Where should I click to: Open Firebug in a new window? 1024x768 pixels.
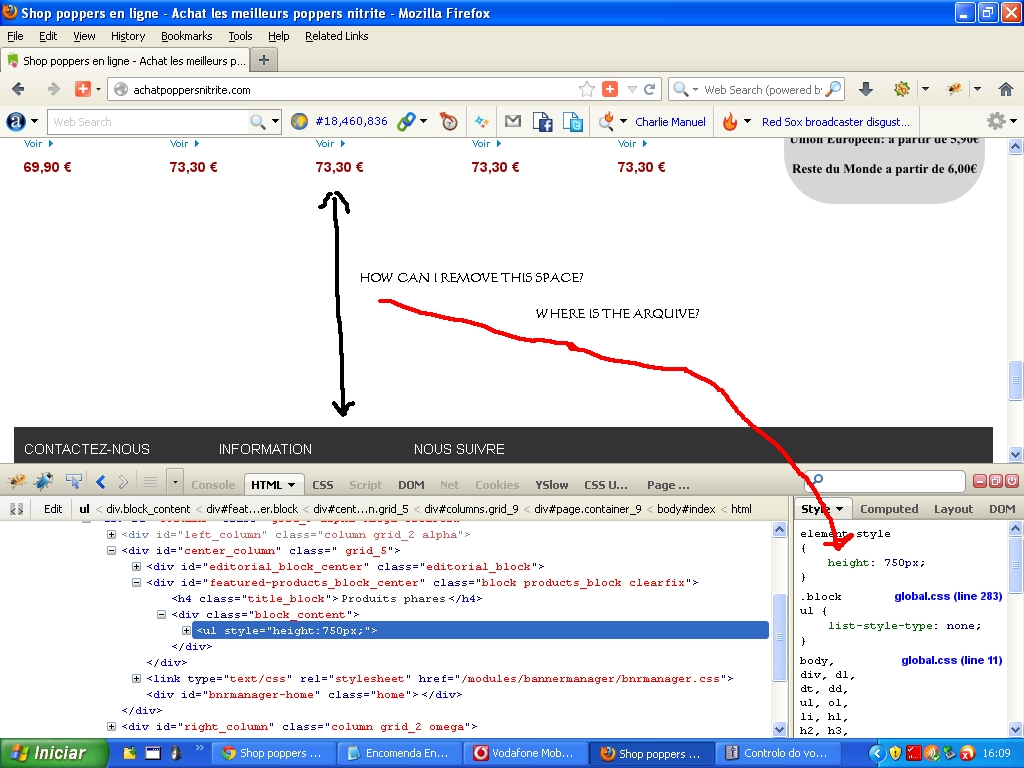click(995, 481)
